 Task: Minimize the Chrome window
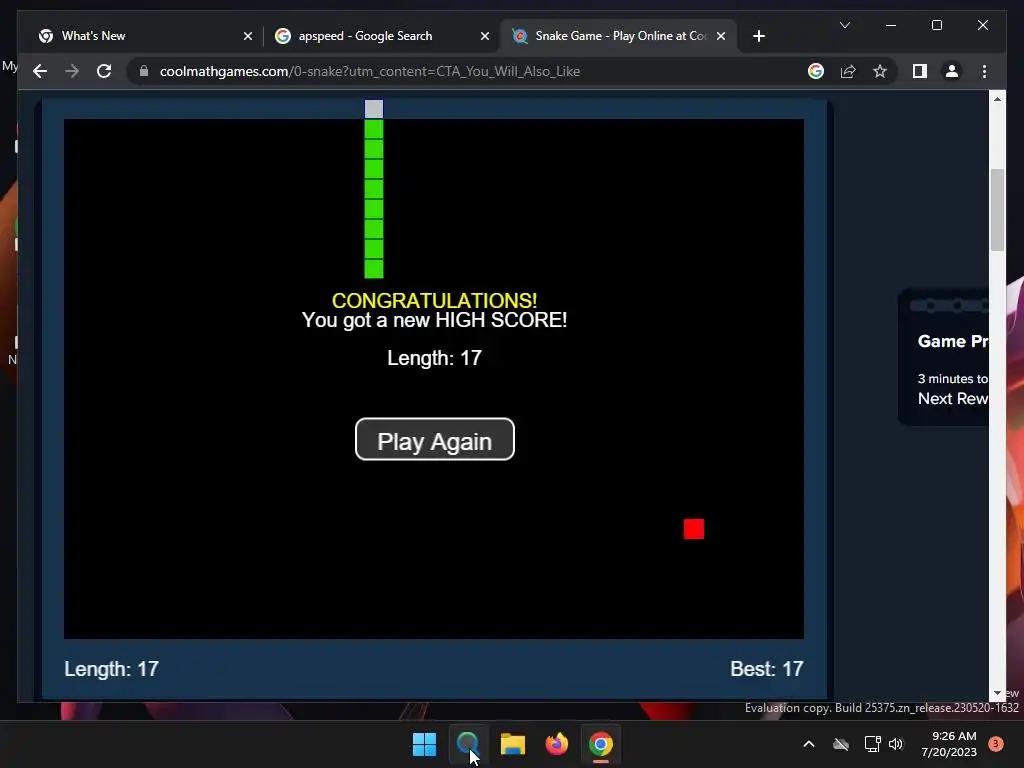pyautogui.click(x=891, y=25)
